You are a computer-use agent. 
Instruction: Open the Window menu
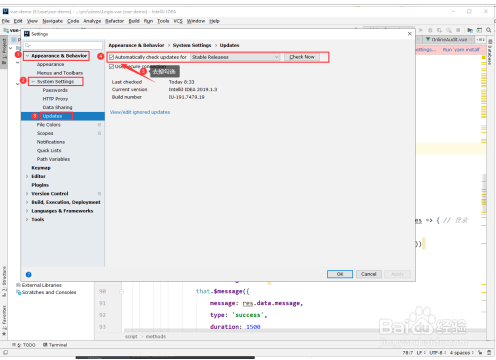click(x=196, y=21)
